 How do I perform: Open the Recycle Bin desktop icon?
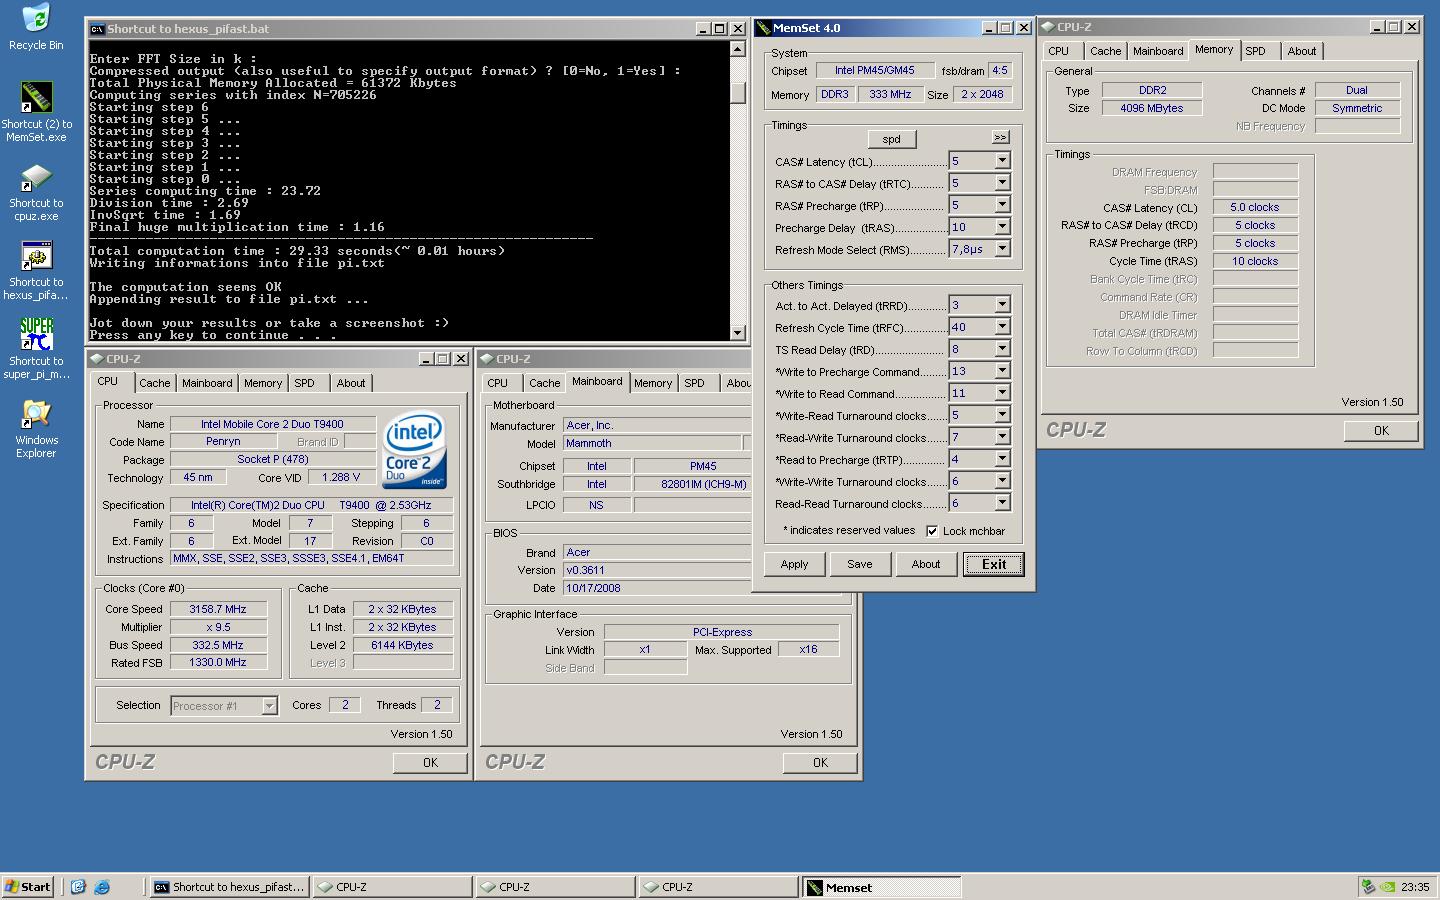click(x=36, y=26)
